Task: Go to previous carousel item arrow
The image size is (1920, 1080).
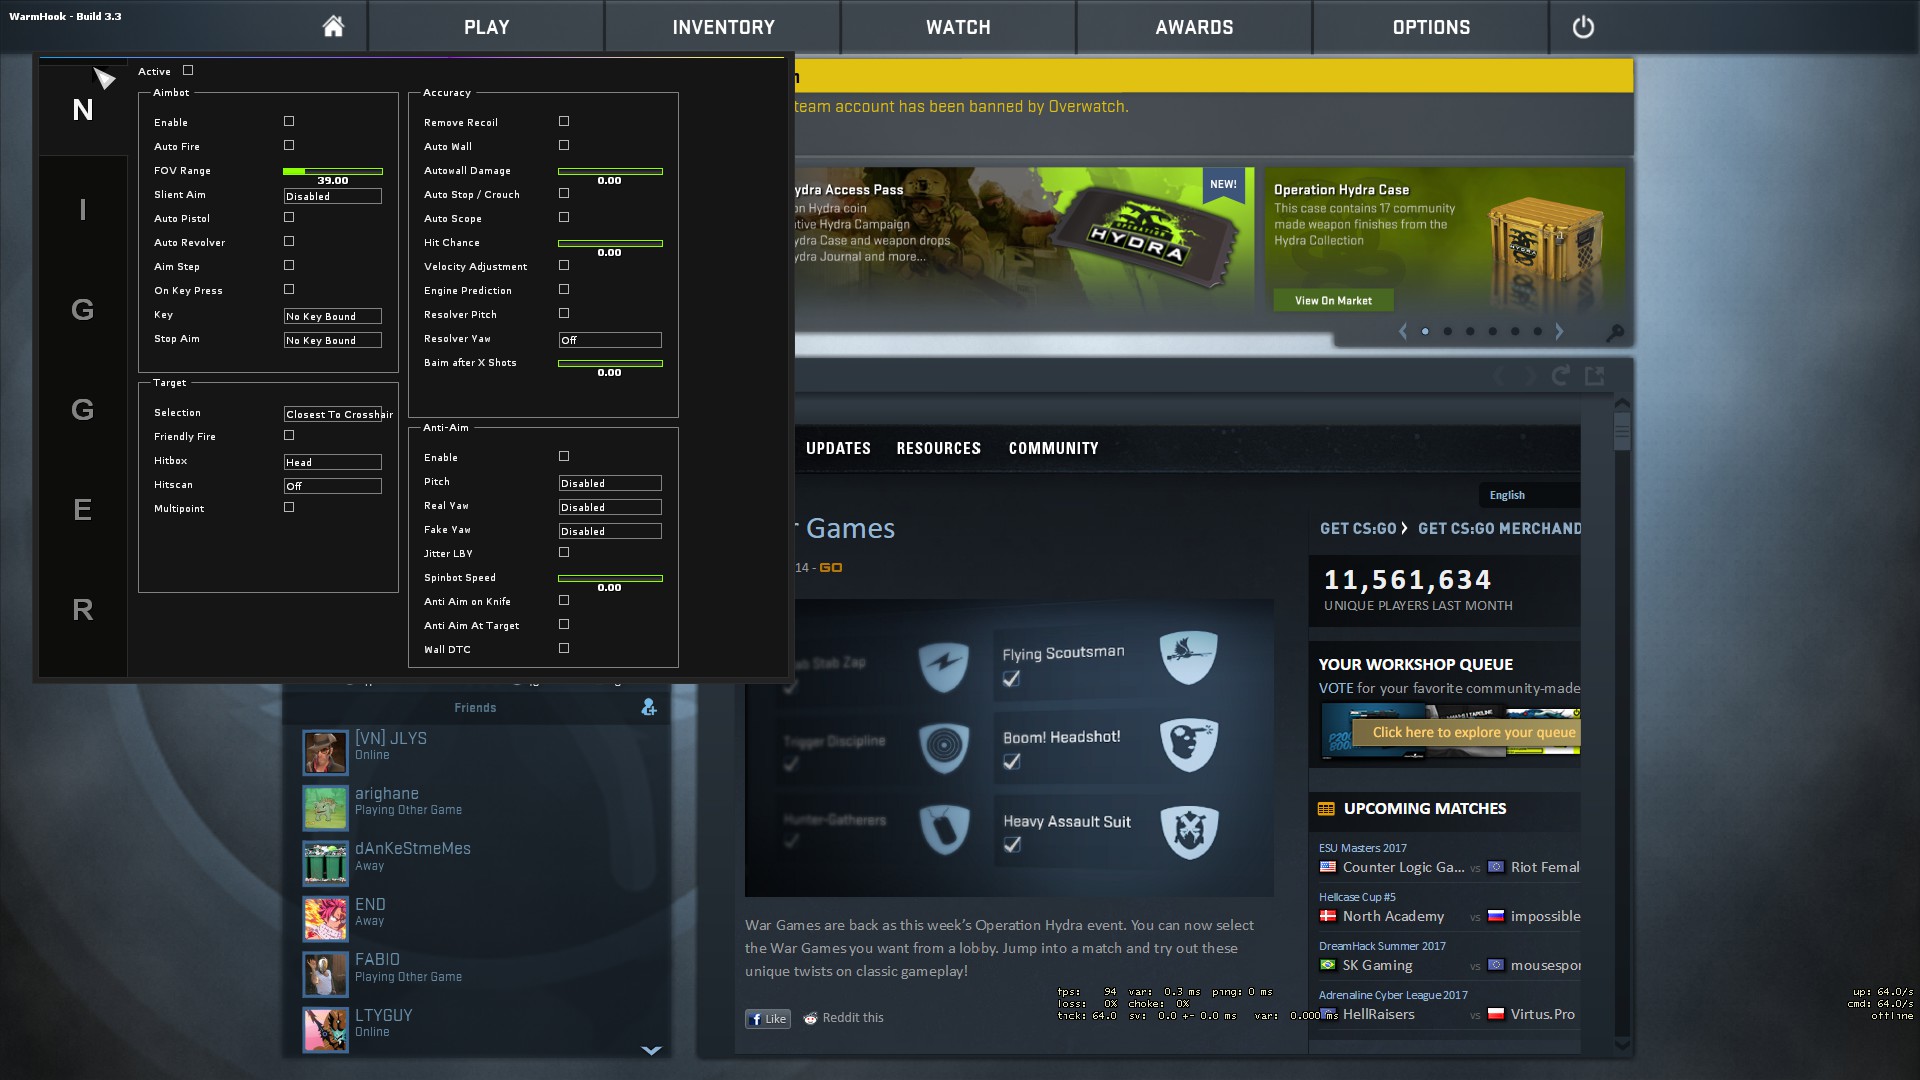Action: 1403,331
